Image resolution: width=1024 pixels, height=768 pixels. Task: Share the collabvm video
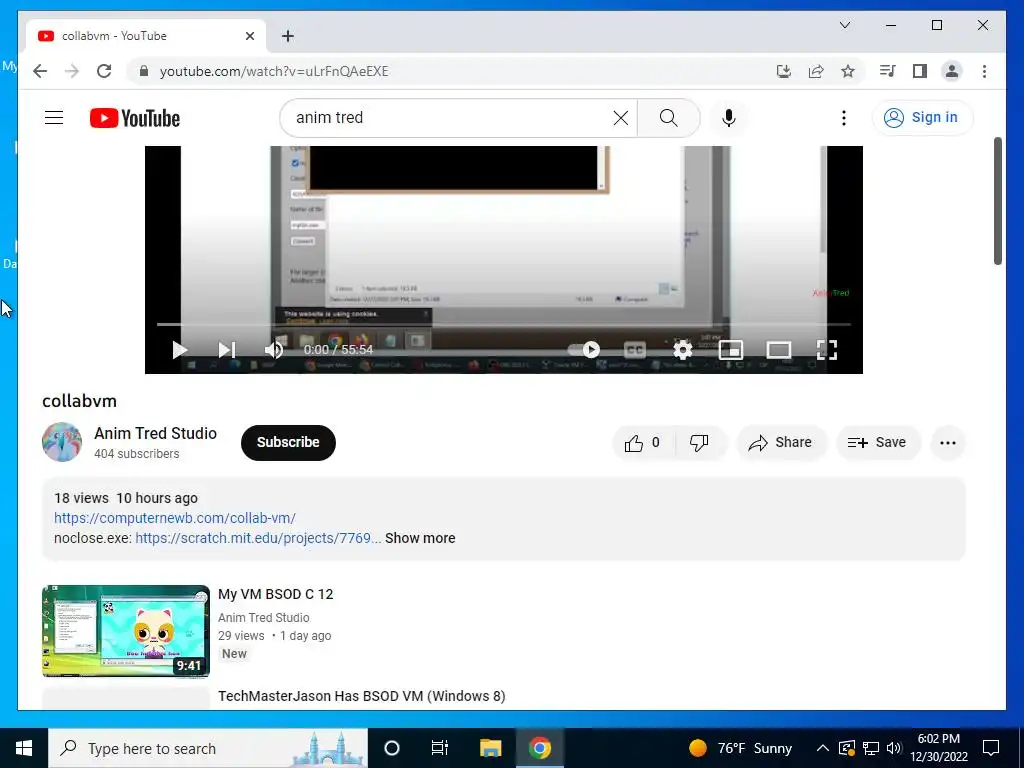click(781, 443)
